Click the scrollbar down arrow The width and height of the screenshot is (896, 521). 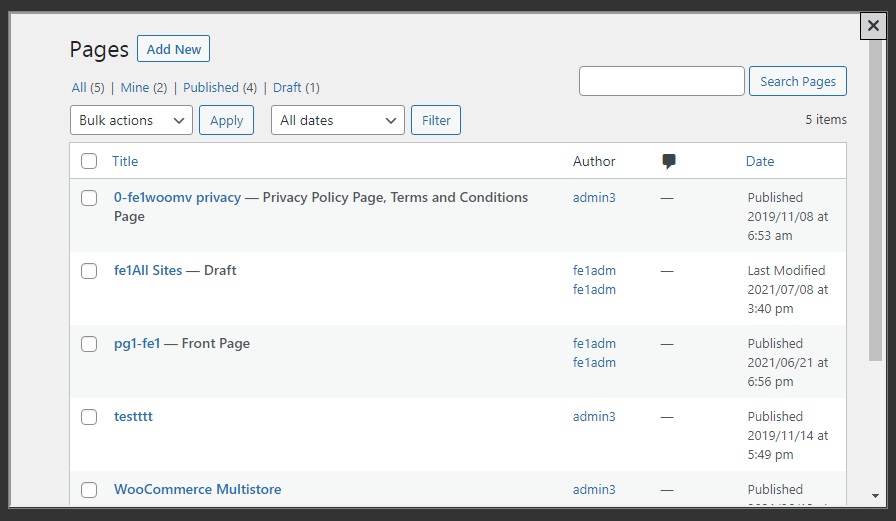tap(875, 495)
